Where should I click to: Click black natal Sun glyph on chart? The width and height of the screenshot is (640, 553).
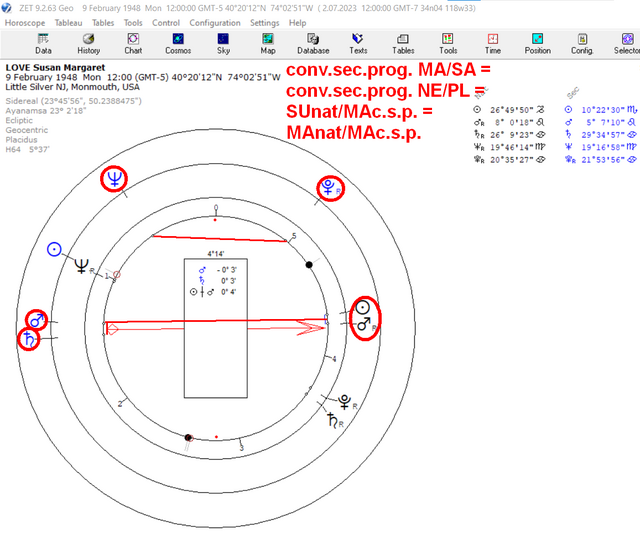pyautogui.click(x=363, y=307)
